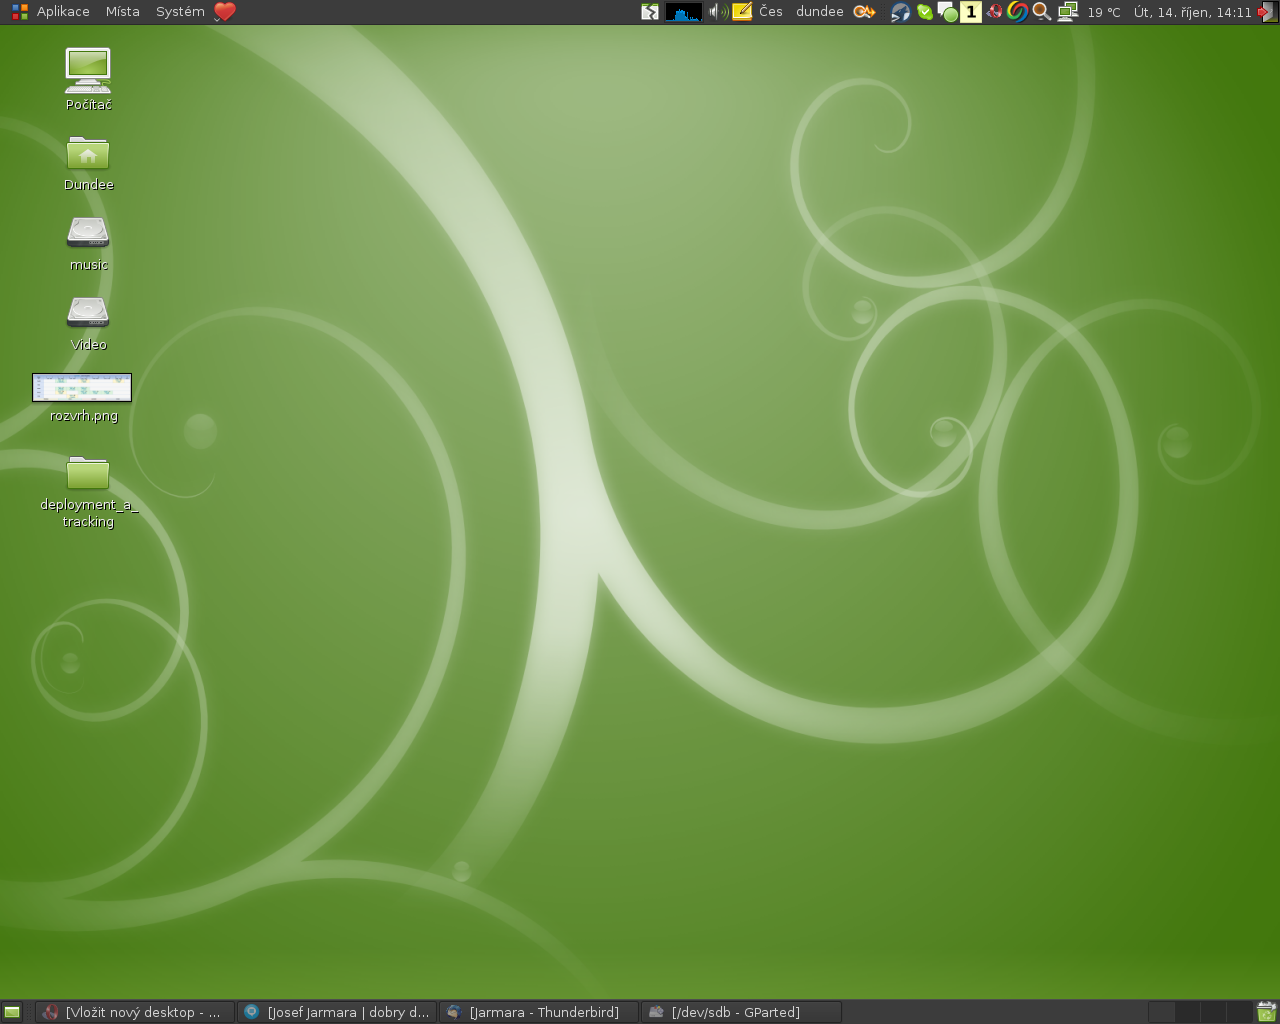Open the Místa menu
Image resolution: width=1280 pixels, height=1024 pixels.
click(x=123, y=12)
